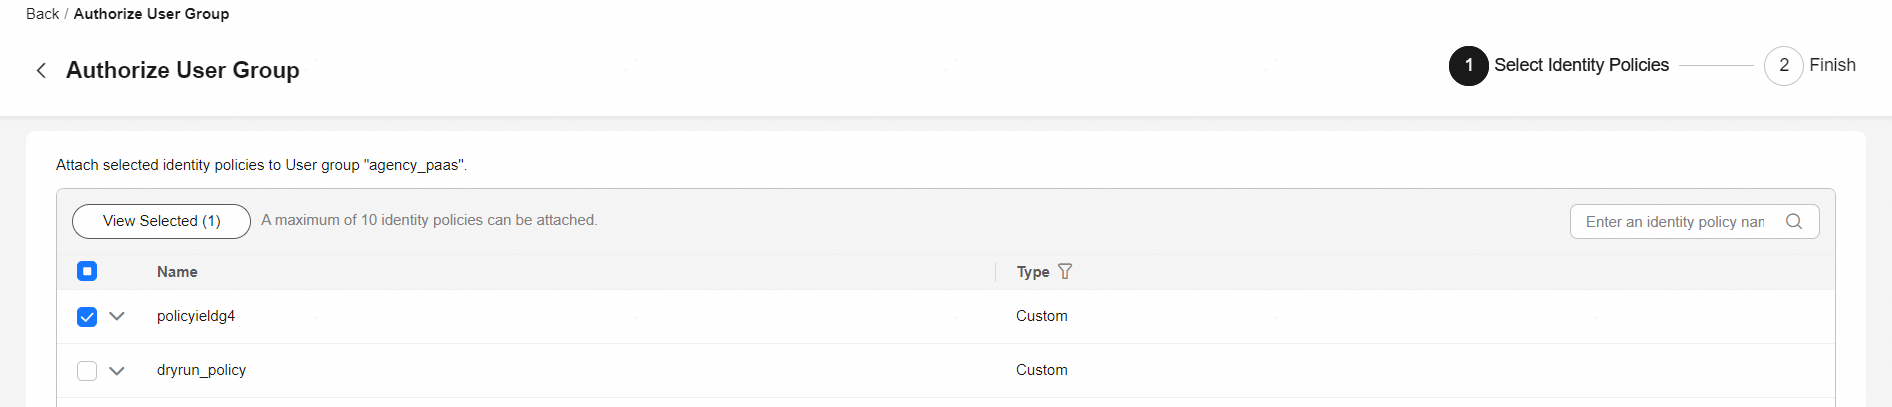Click the Type column header
Image resolution: width=1892 pixels, height=407 pixels.
coord(1032,272)
